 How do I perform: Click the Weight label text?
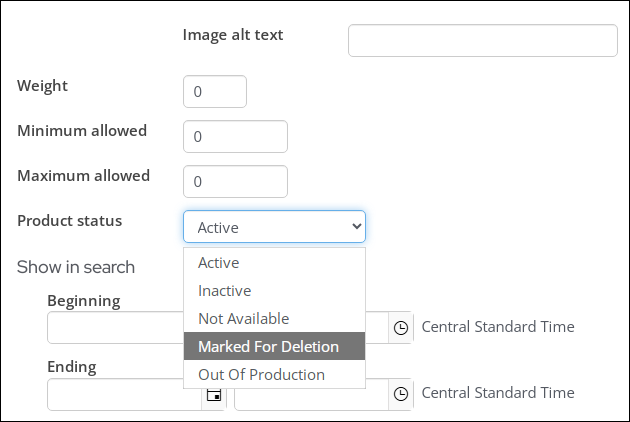coord(43,86)
